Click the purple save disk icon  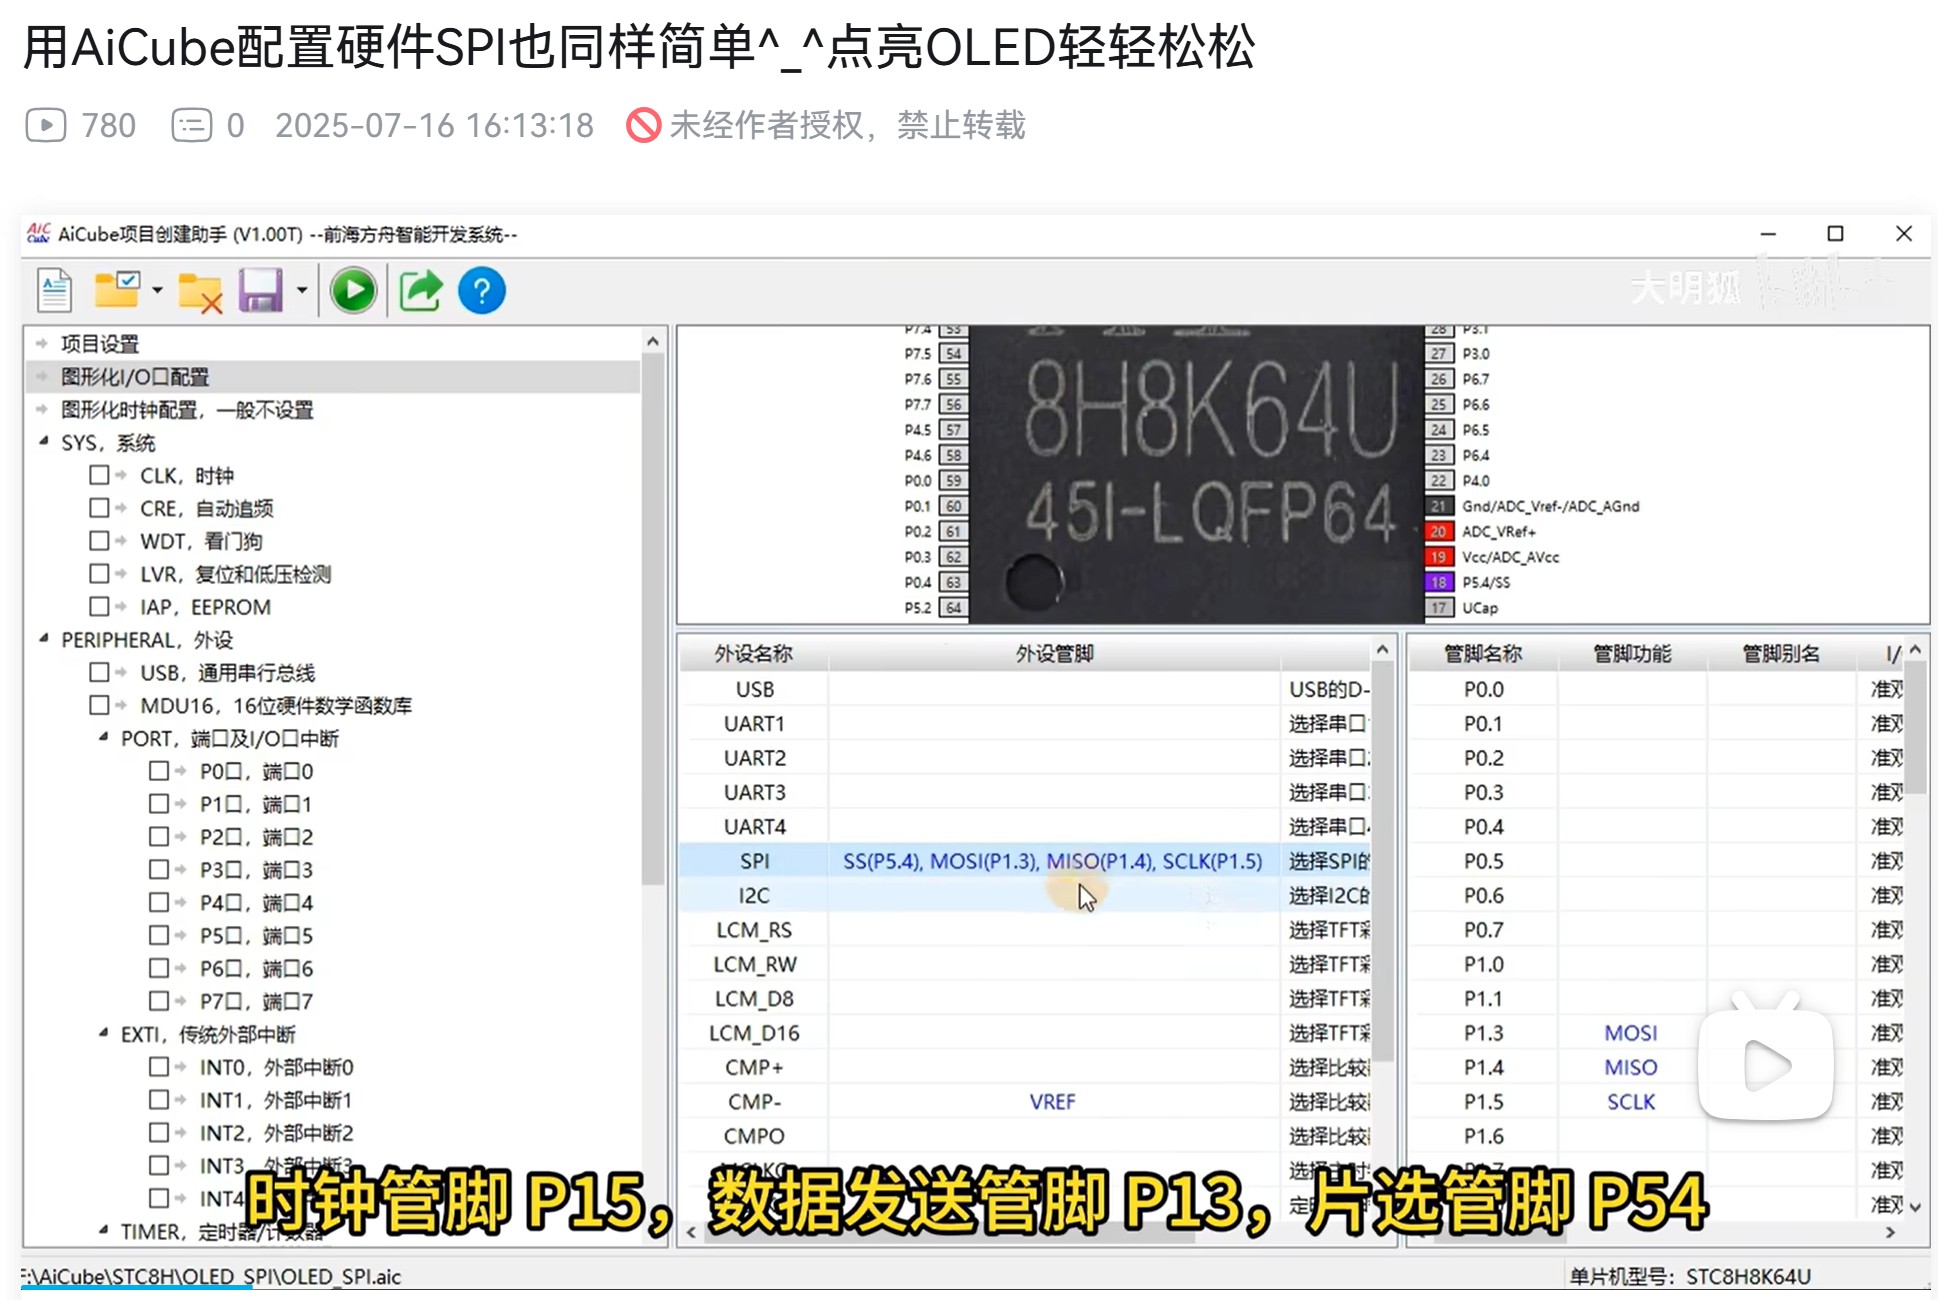pos(260,291)
